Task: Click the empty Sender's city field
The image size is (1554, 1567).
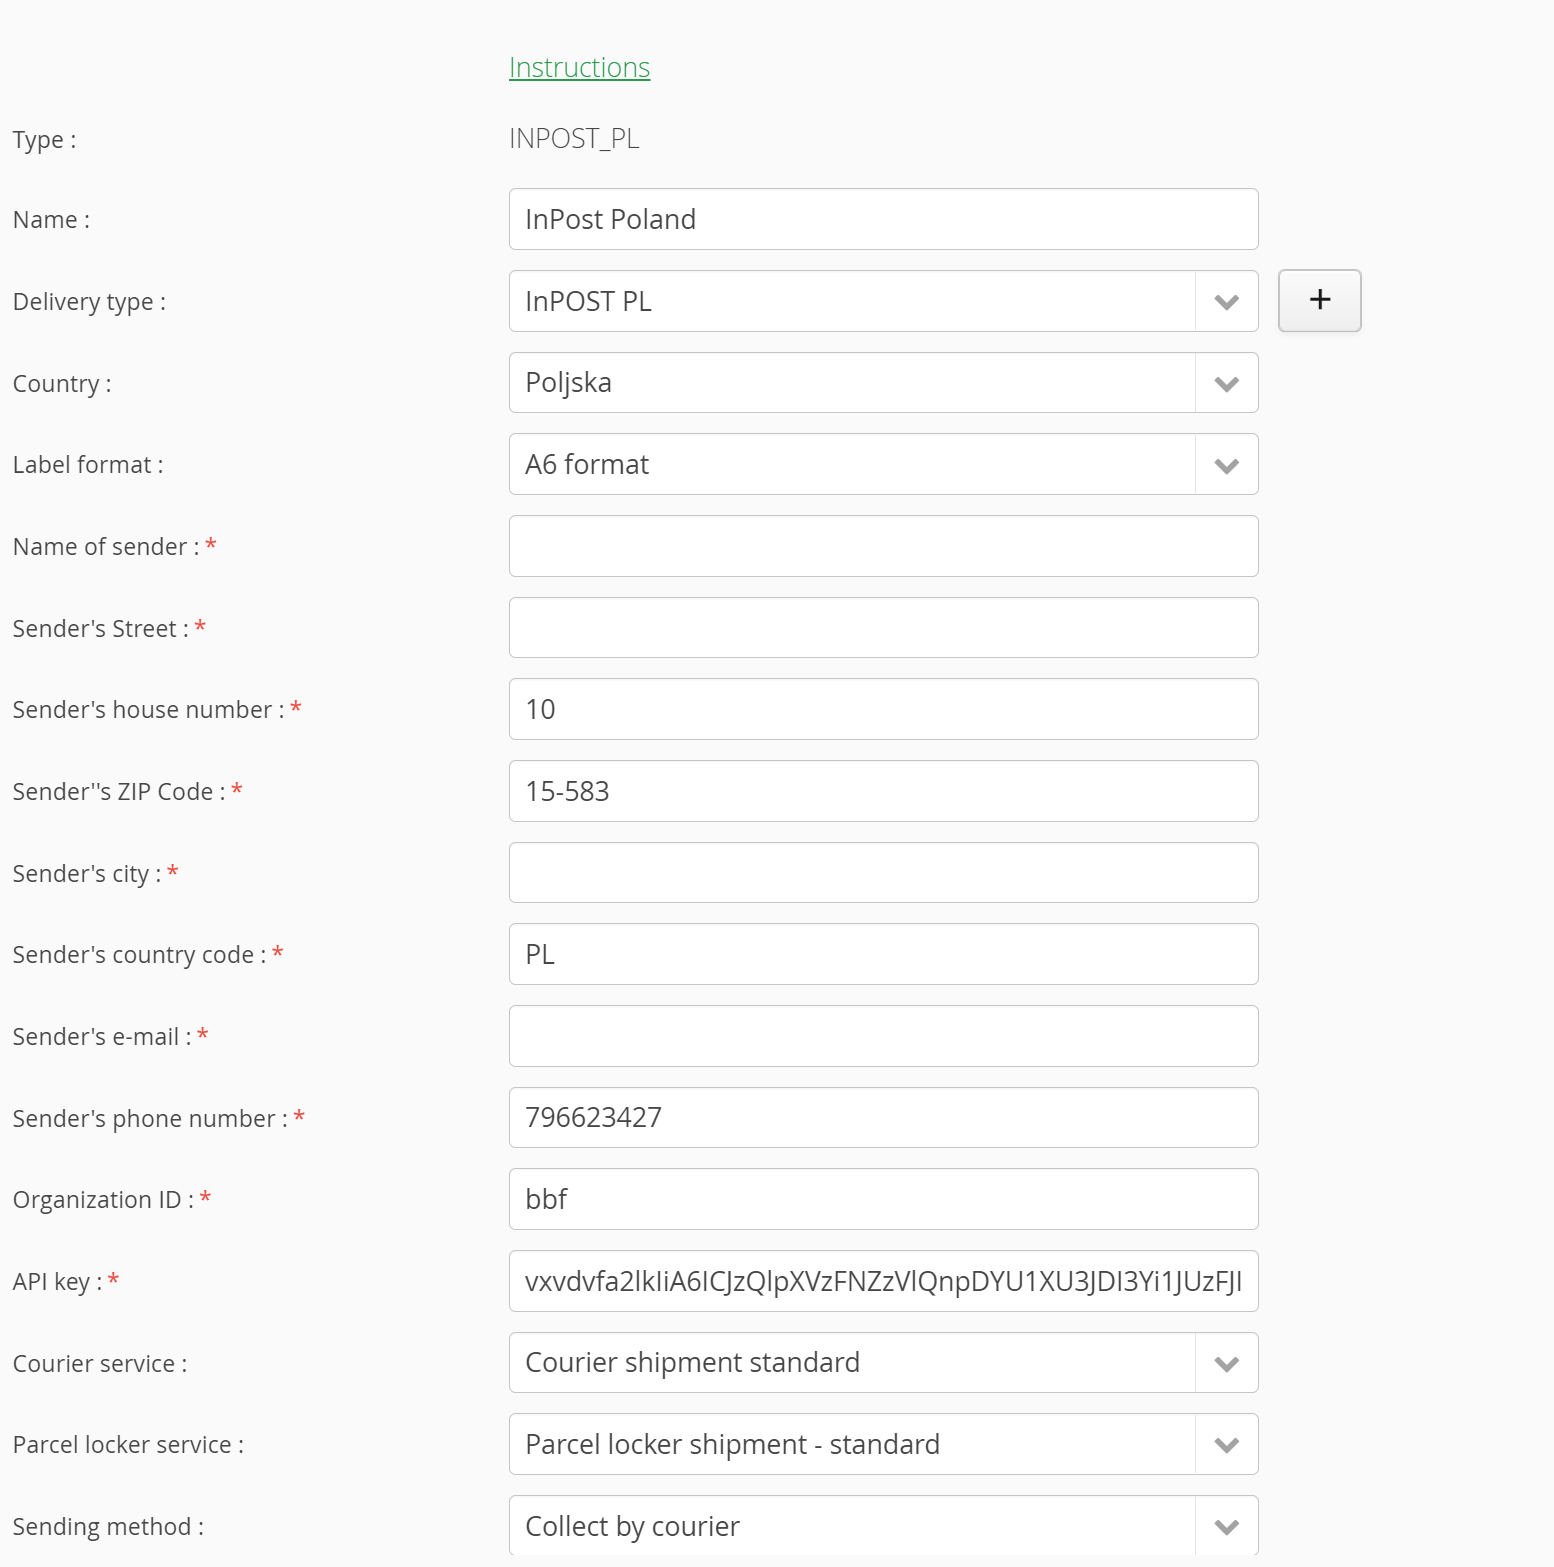Action: 883,872
